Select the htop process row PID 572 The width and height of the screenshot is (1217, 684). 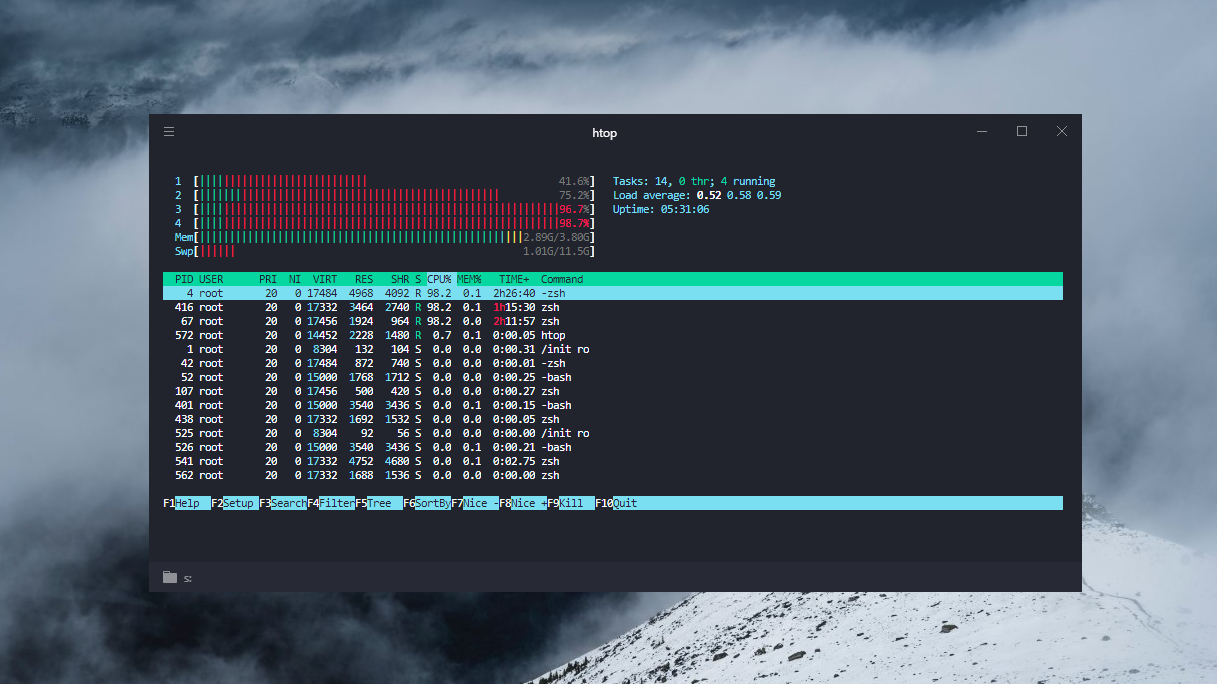[613, 335]
